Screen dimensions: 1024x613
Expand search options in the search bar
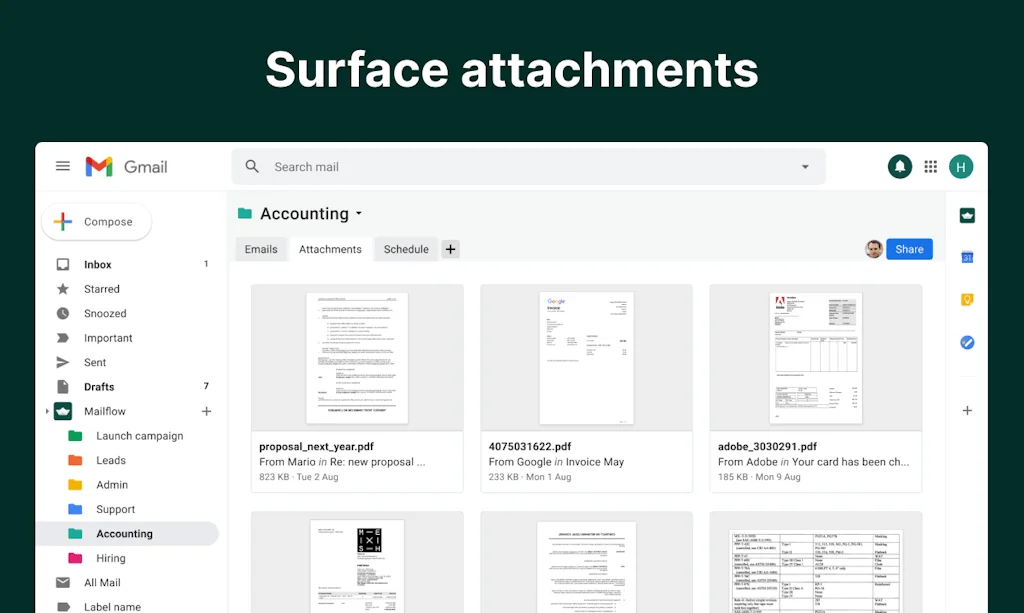805,166
